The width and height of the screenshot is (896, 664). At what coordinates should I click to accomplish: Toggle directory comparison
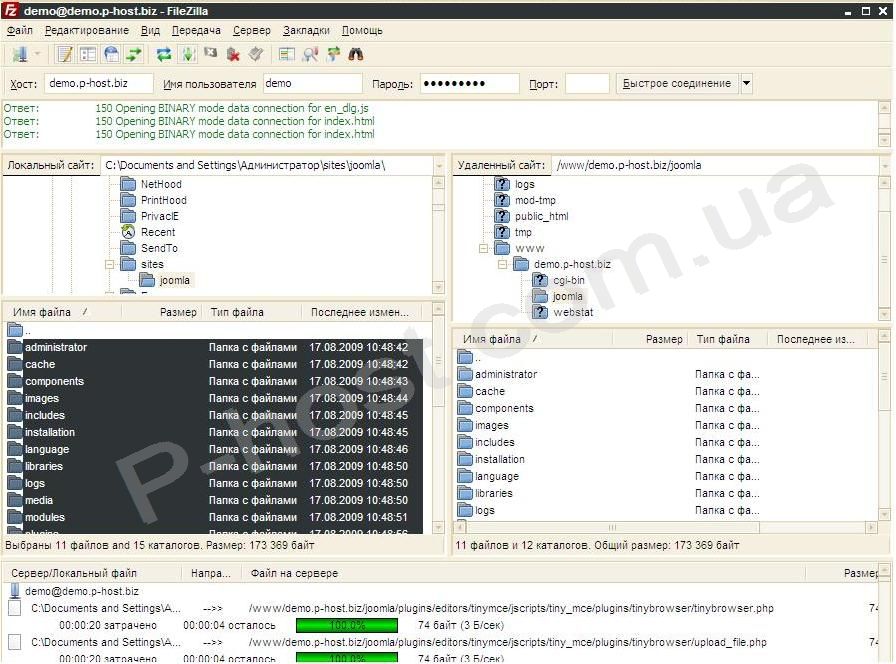[x=310, y=54]
